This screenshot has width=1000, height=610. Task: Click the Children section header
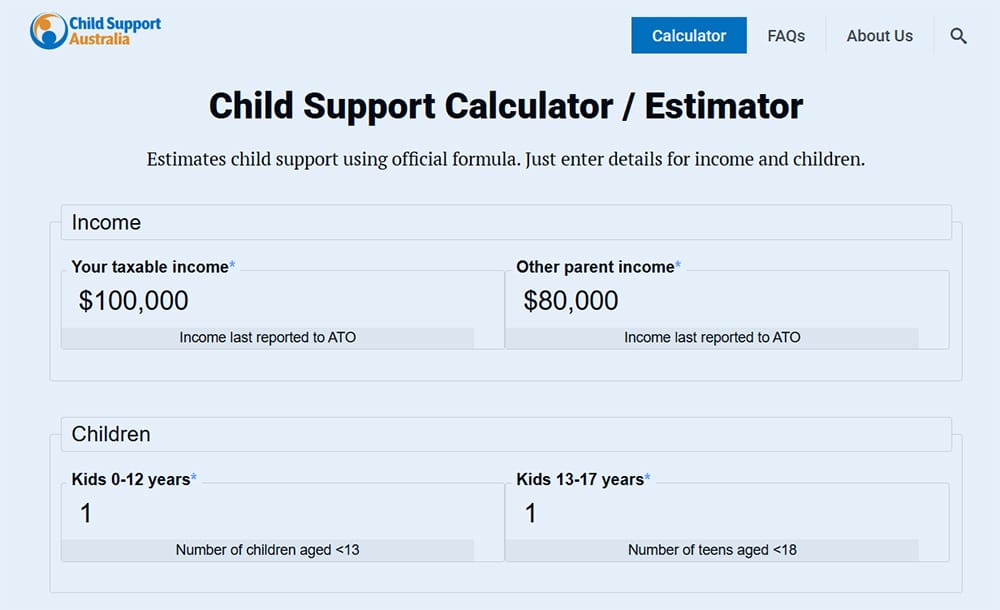pyautogui.click(x=111, y=434)
